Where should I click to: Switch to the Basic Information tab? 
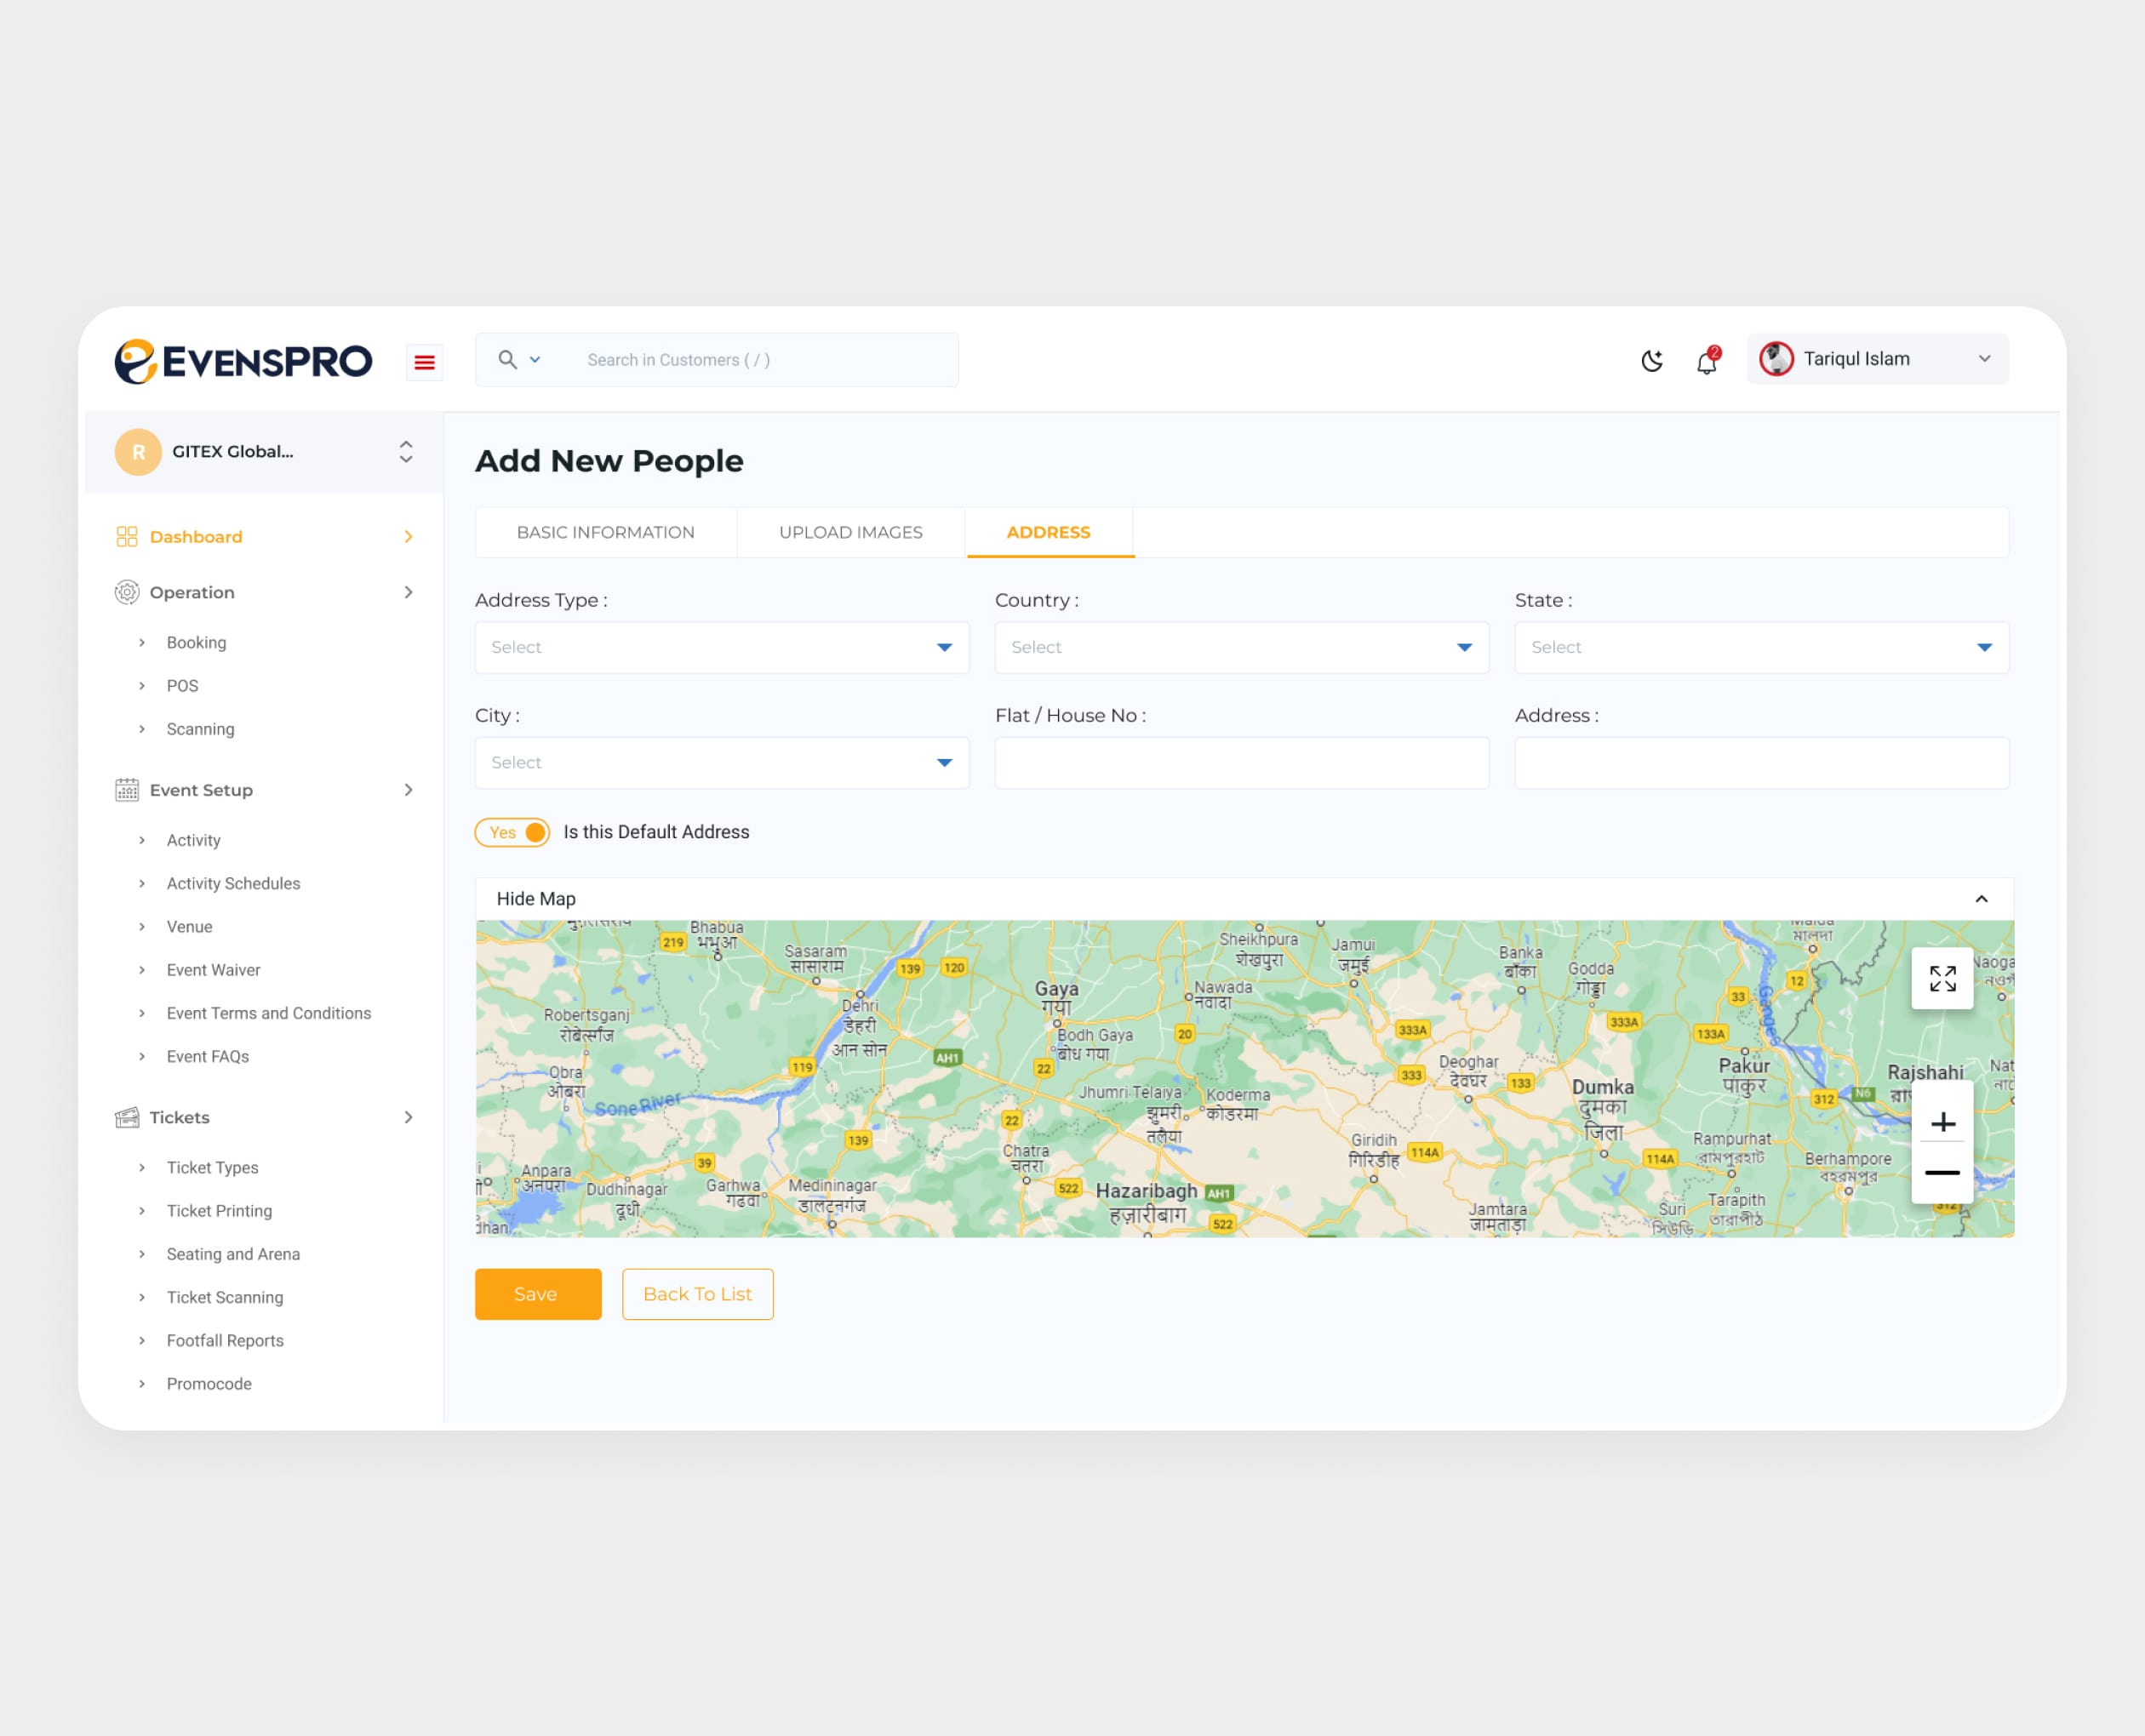tap(605, 532)
